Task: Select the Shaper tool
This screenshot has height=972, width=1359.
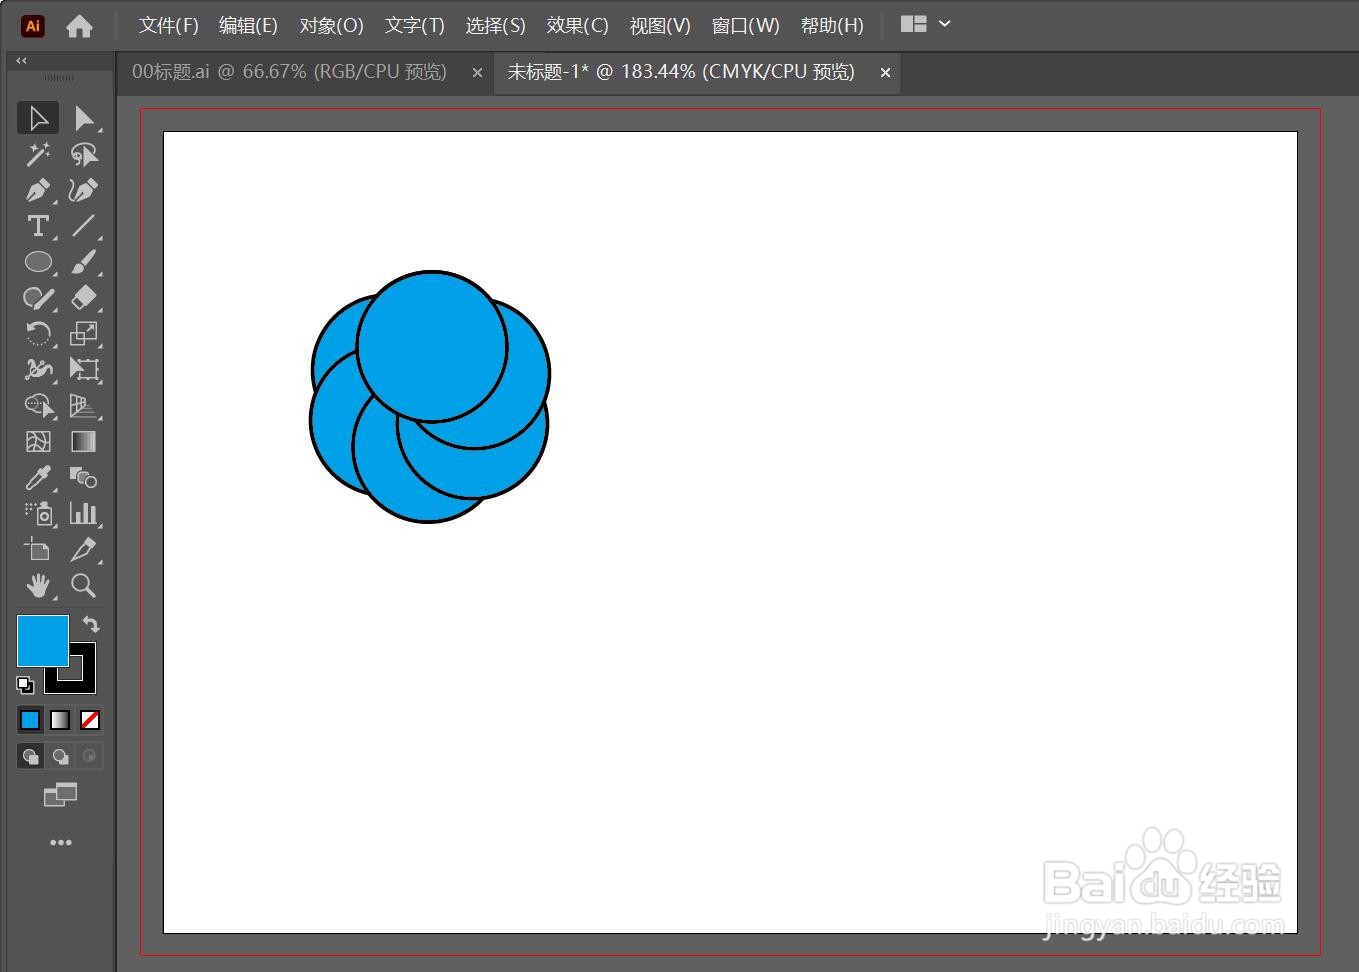Action: coord(38,298)
